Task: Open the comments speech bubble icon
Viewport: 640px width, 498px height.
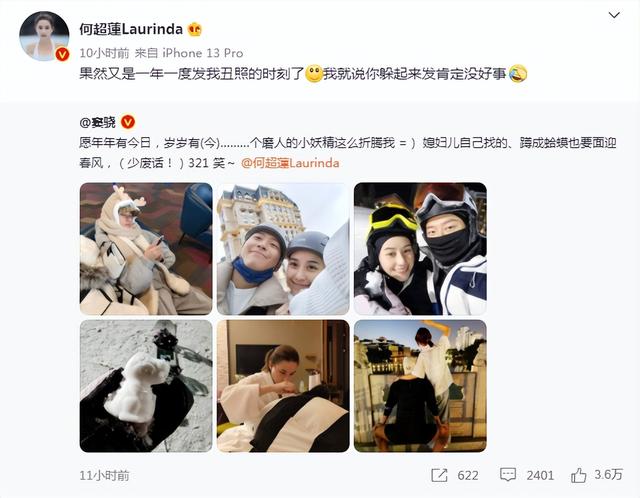Action: click(508, 475)
